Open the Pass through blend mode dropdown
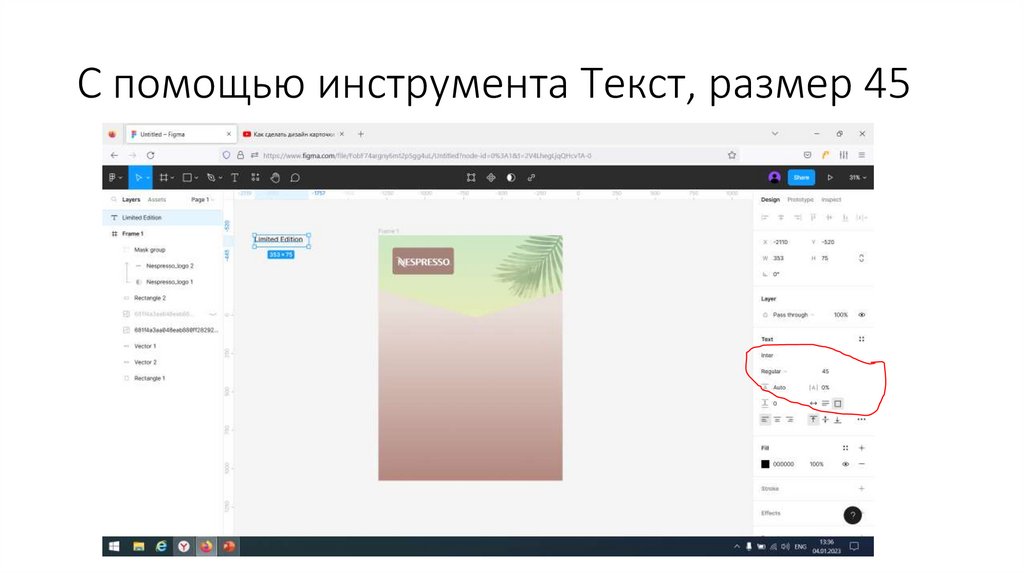The height and width of the screenshot is (574, 1024). tap(792, 314)
